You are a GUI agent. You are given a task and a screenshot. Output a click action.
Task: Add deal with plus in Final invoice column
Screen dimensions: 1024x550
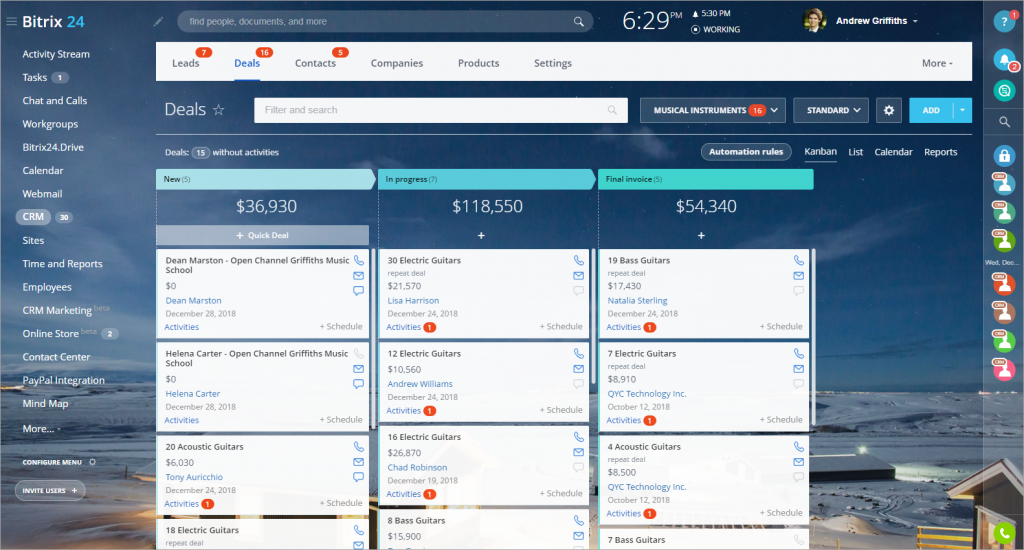(x=701, y=235)
